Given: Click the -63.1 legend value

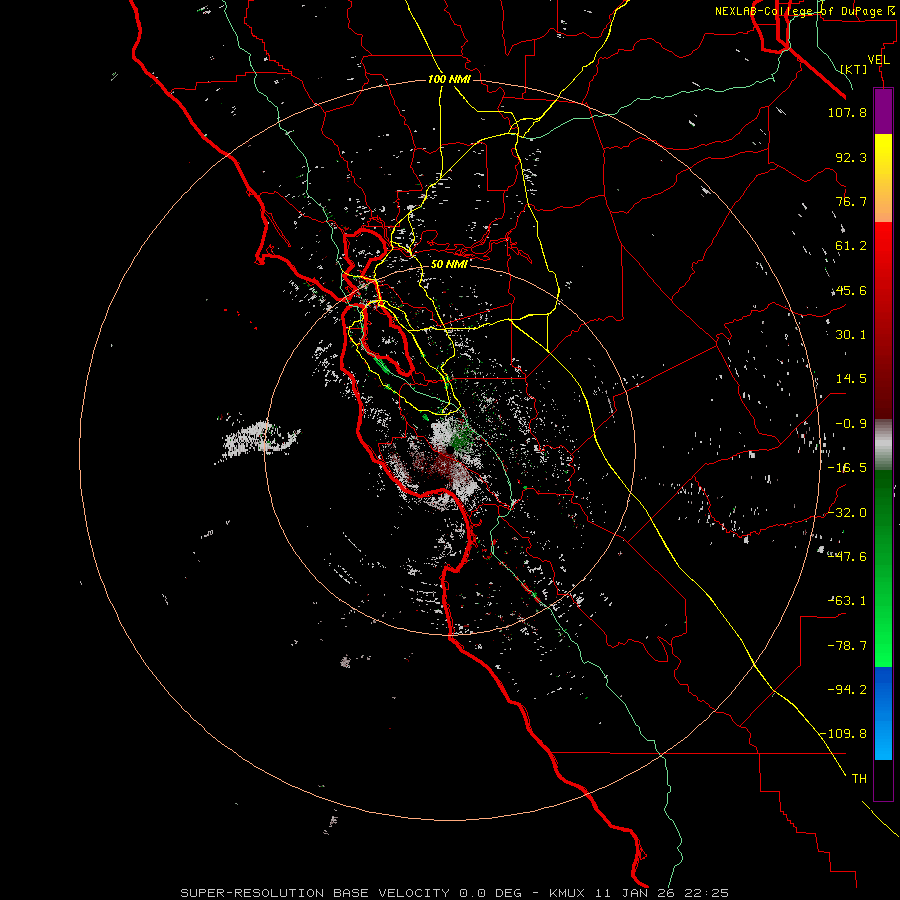Looking at the screenshot, I should 847,601.
